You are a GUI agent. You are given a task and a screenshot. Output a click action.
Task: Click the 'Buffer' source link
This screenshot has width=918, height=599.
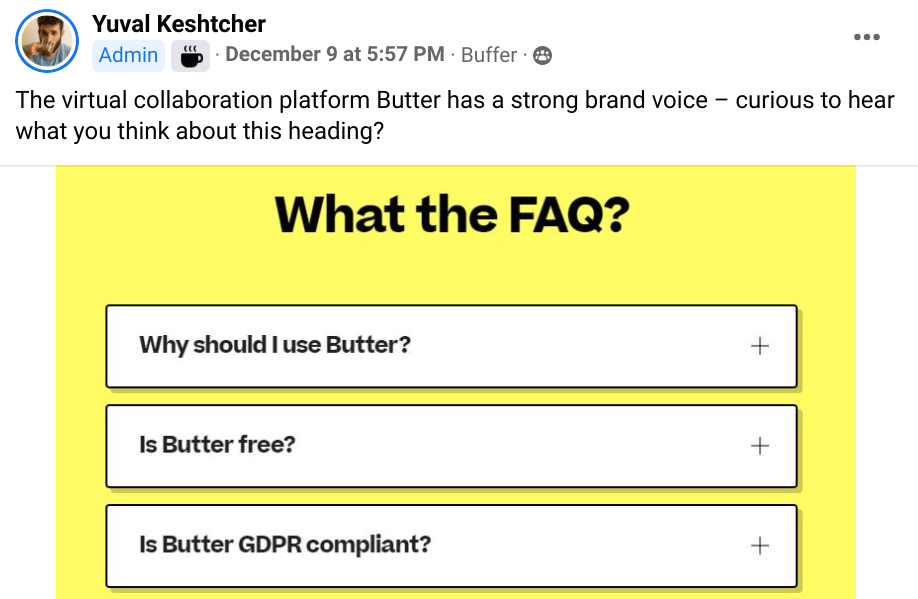[489, 55]
